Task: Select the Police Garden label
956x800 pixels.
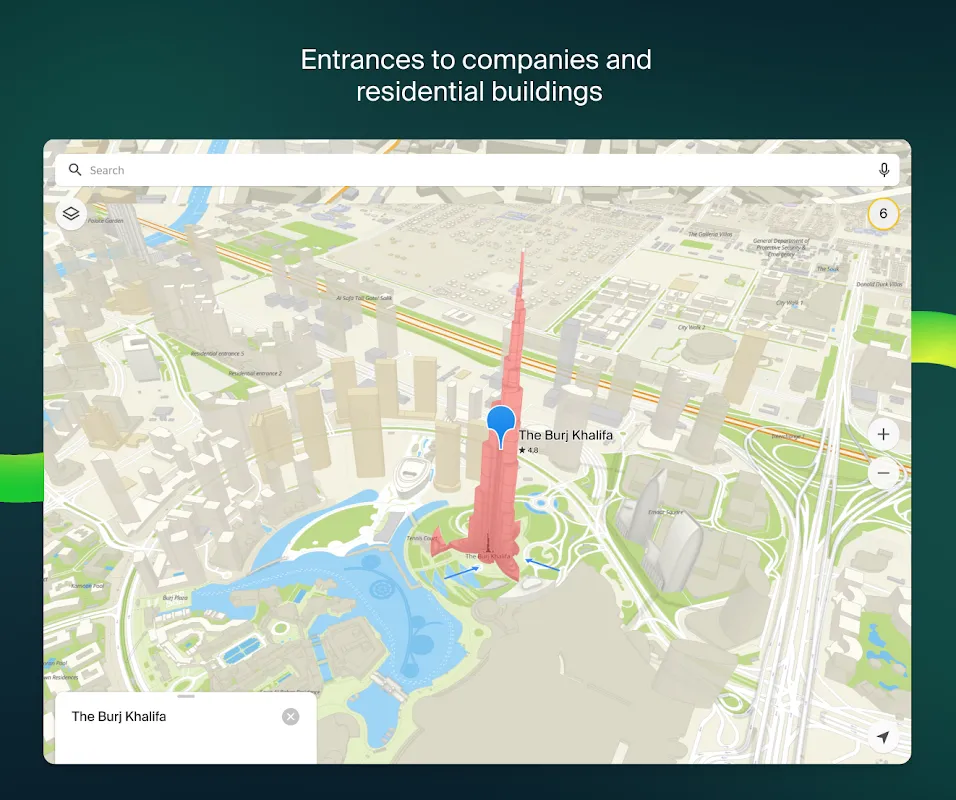Action: click(x=105, y=221)
